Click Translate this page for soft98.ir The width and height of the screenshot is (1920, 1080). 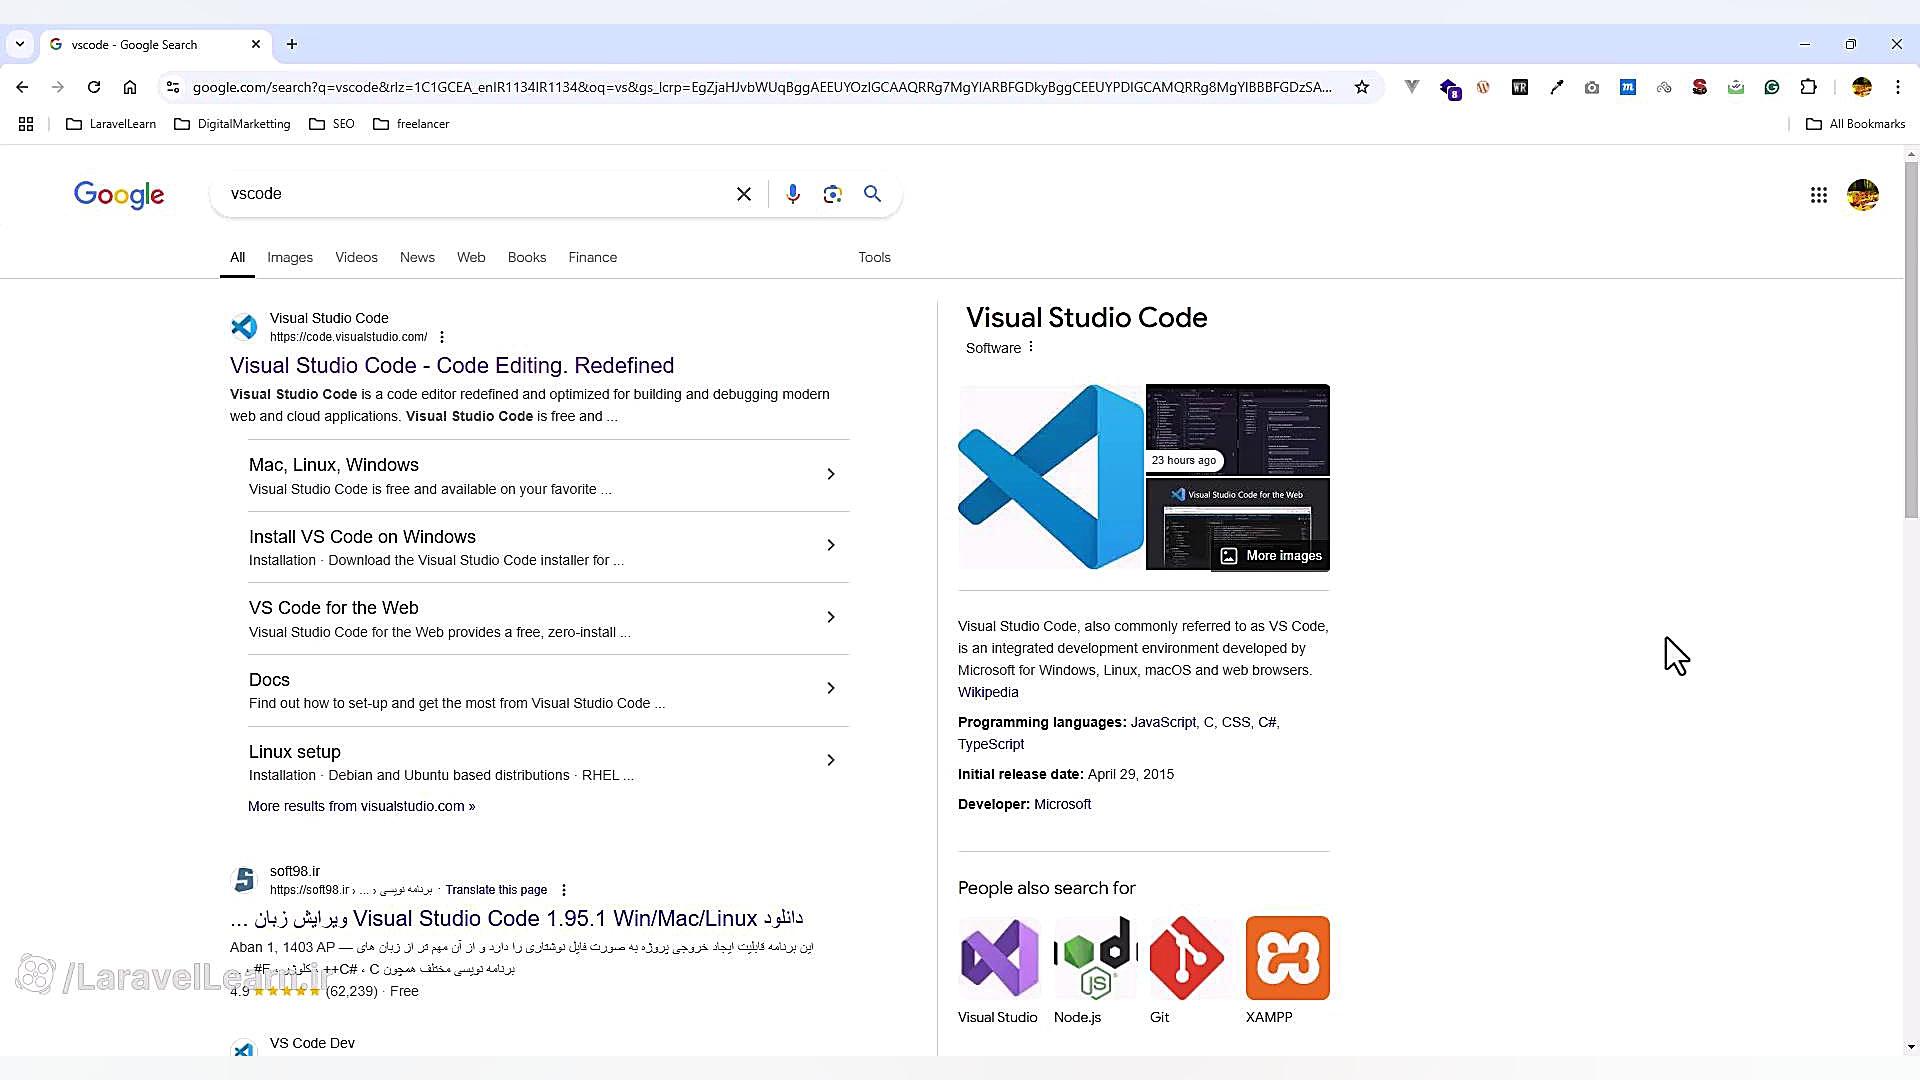coord(496,890)
